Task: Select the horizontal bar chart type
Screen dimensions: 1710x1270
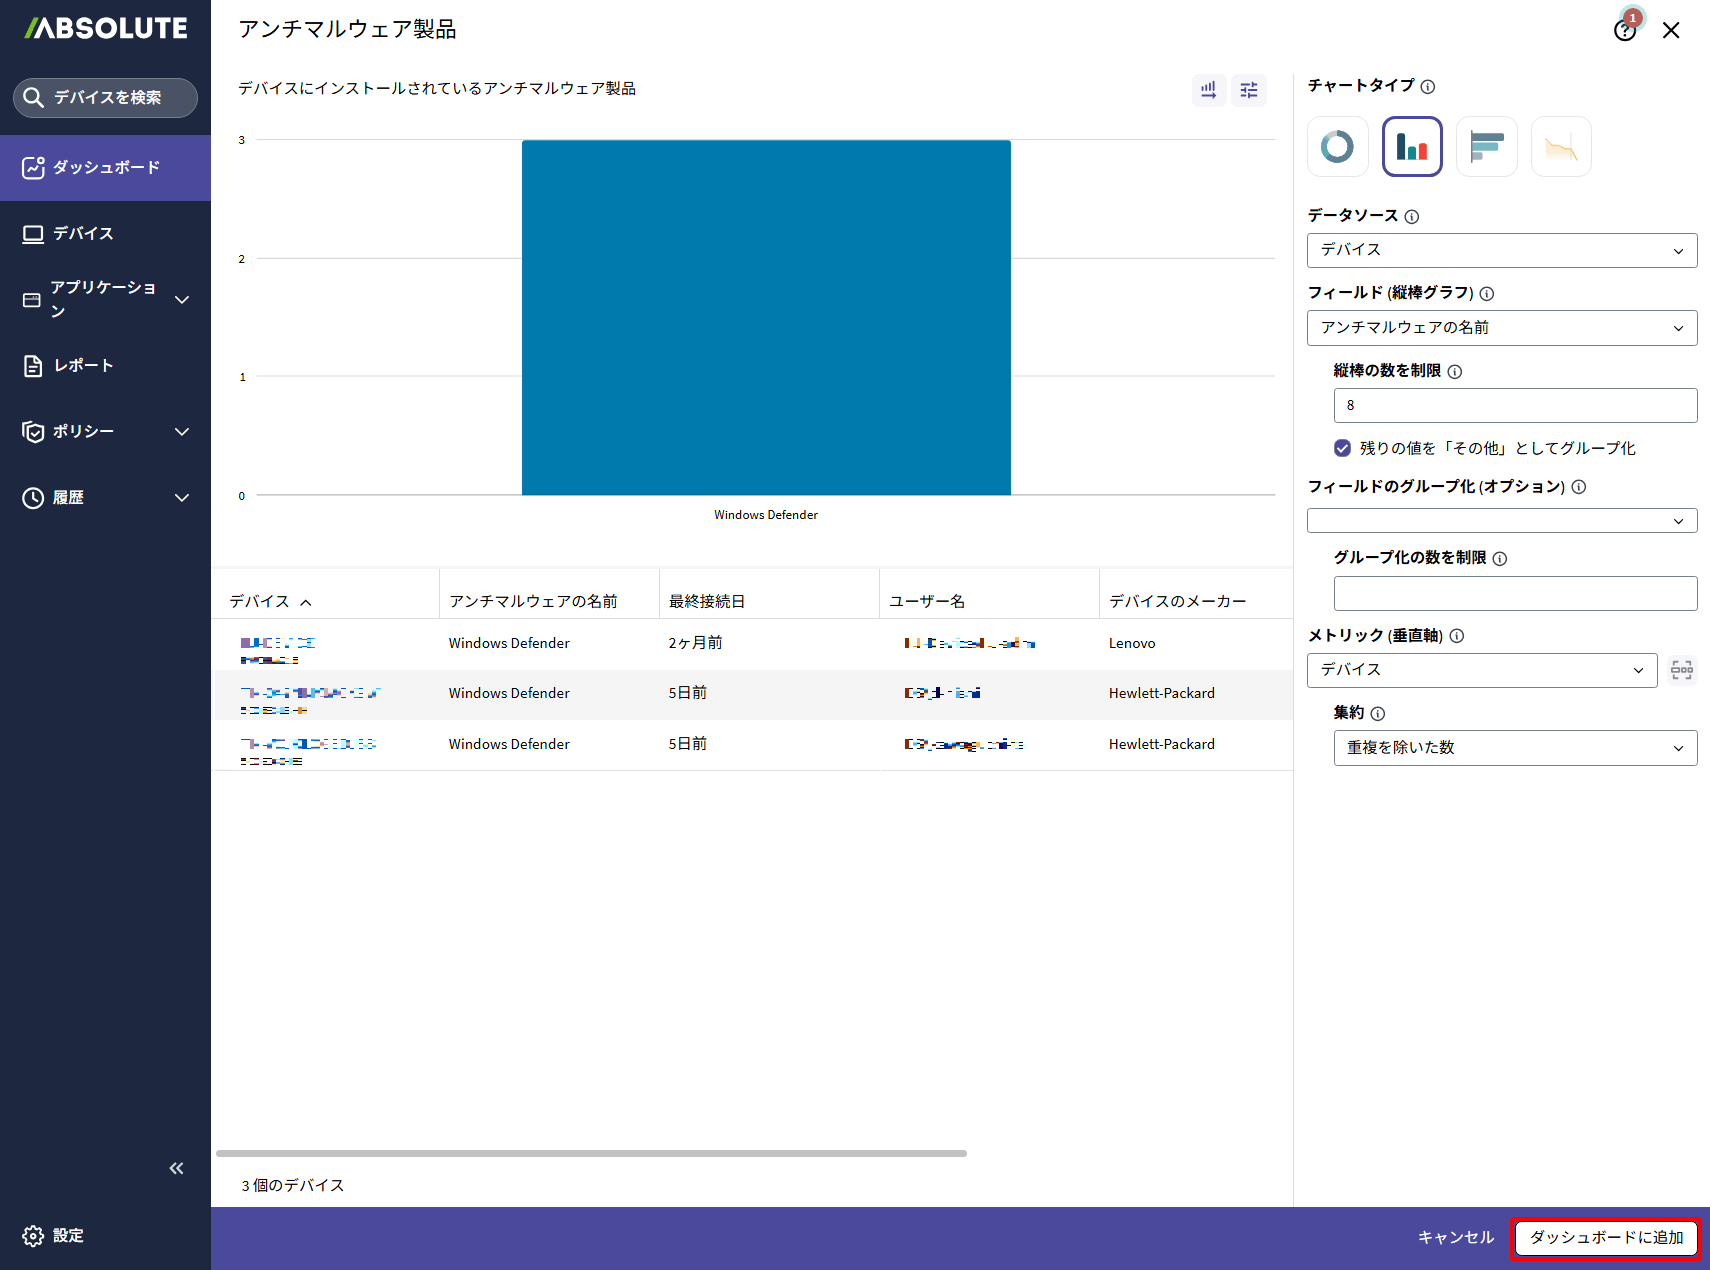Action: [x=1487, y=147]
